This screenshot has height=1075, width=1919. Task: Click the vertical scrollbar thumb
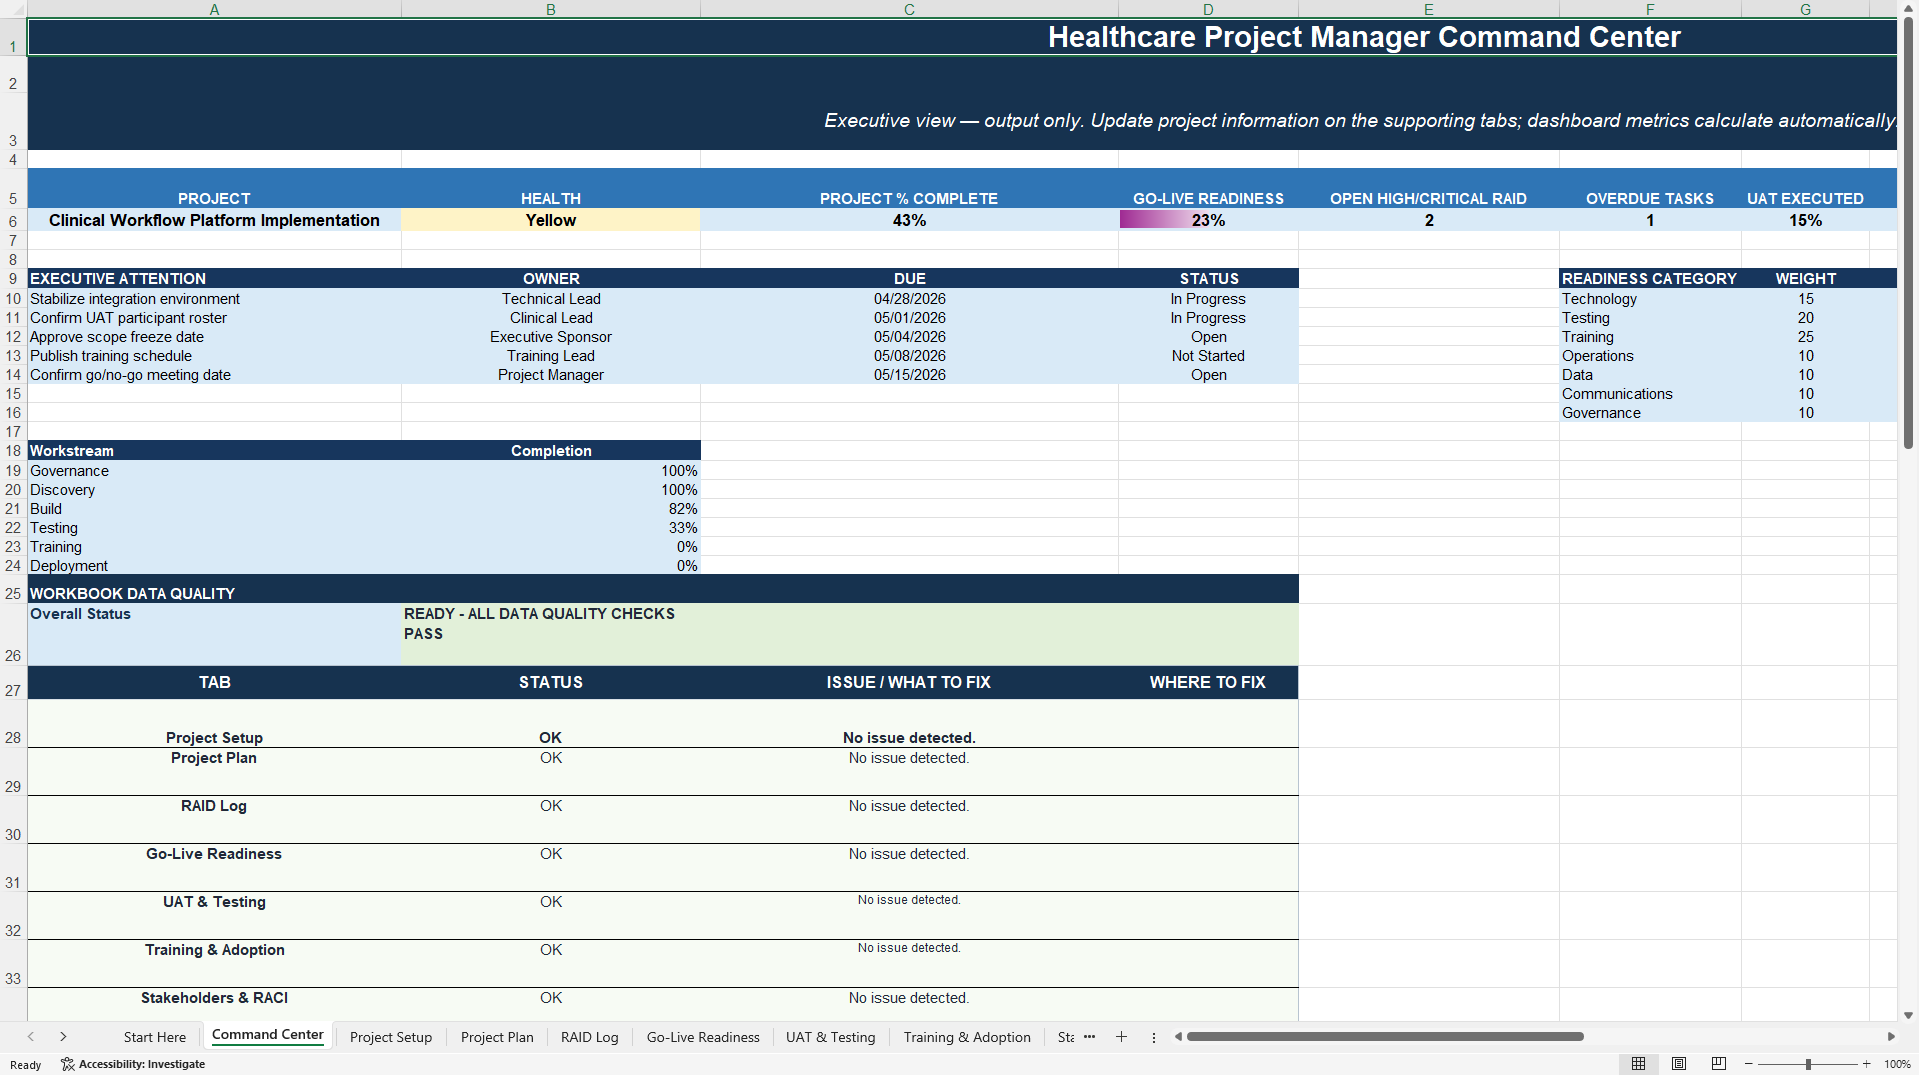1908,232
